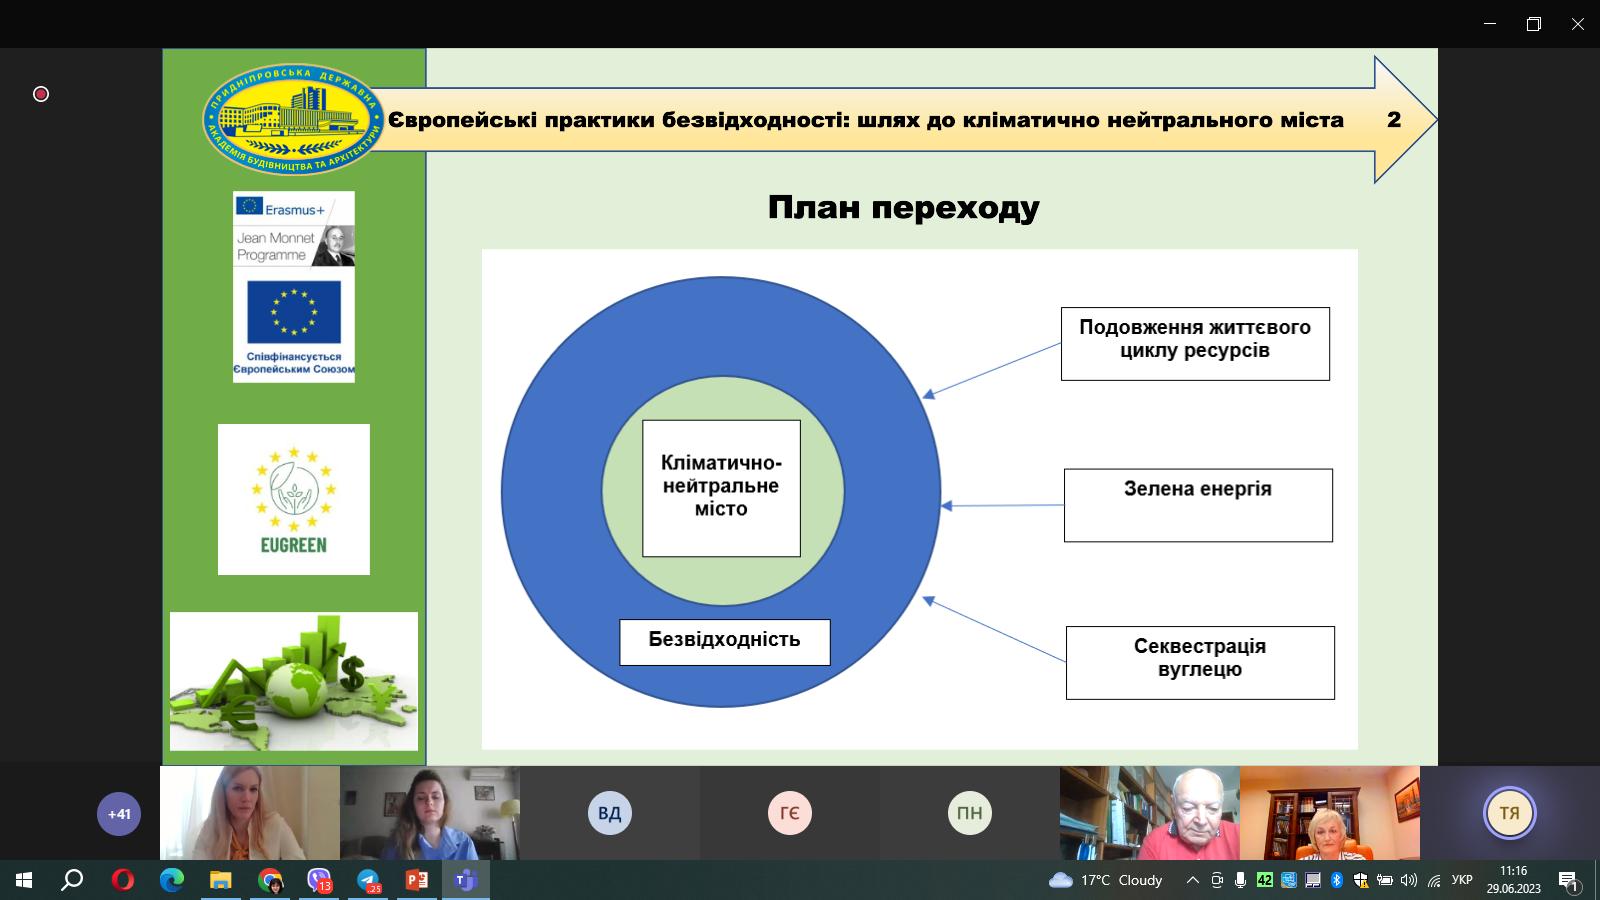
Task: Open the volume control
Action: click(x=1408, y=881)
